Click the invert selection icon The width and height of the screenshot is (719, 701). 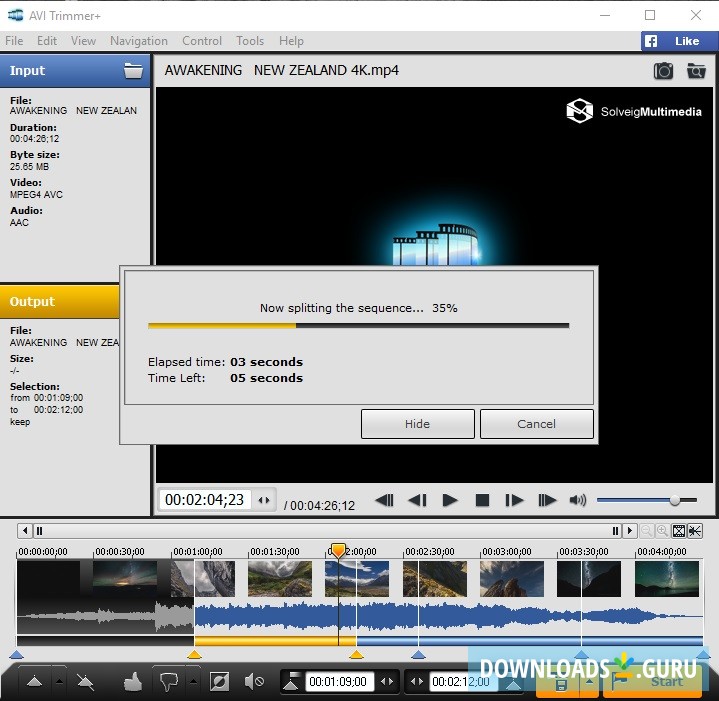coord(220,682)
